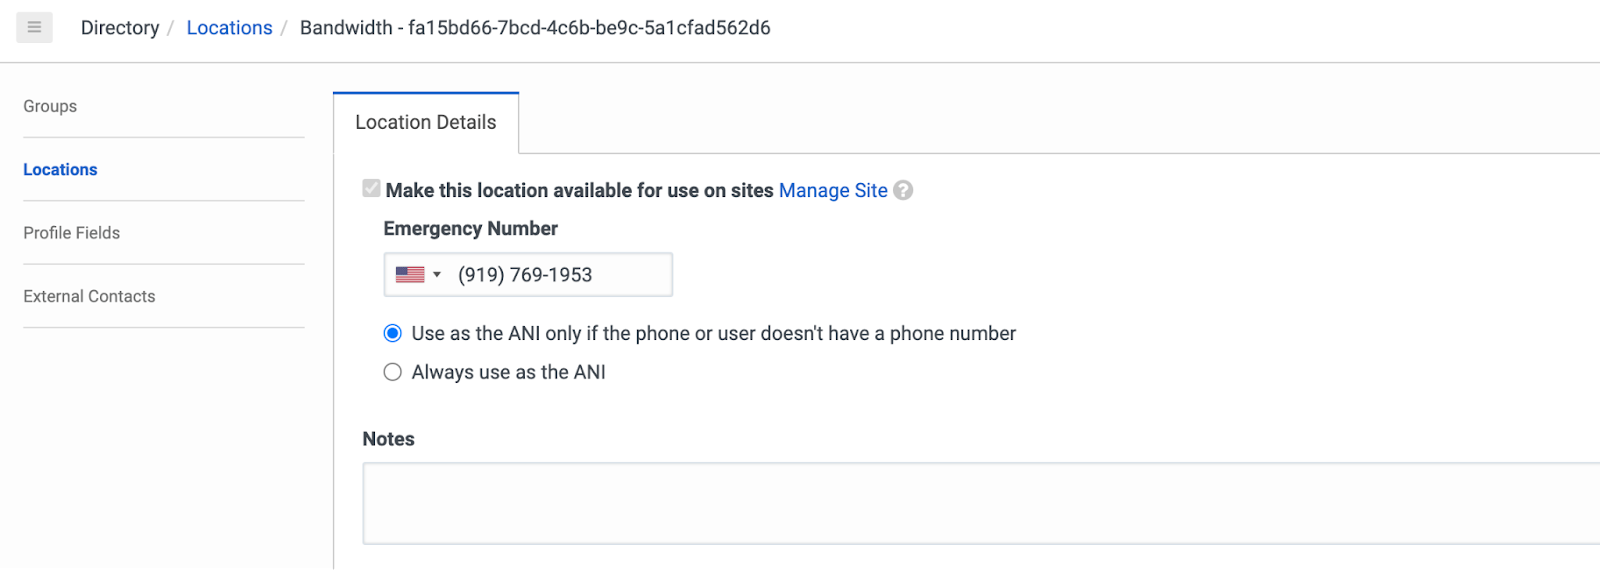Click the Notes heading label

(x=388, y=439)
